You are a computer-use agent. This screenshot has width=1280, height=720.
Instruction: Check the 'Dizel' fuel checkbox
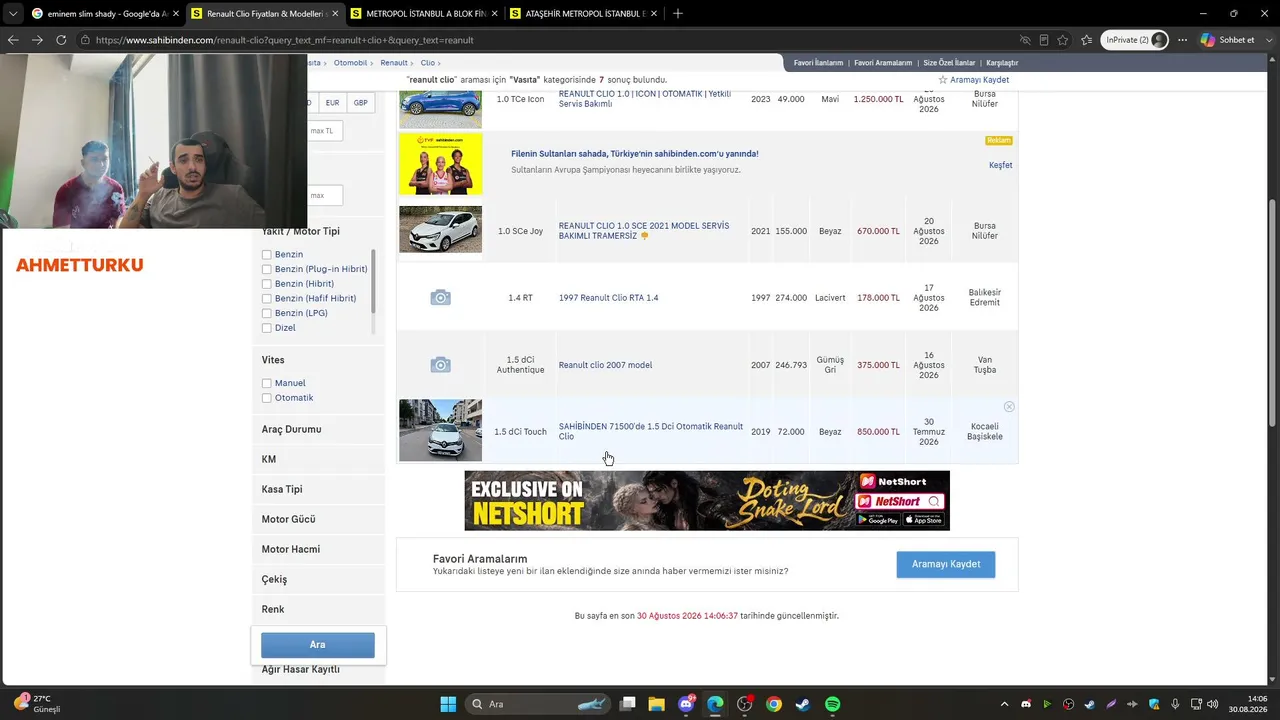coord(267,328)
